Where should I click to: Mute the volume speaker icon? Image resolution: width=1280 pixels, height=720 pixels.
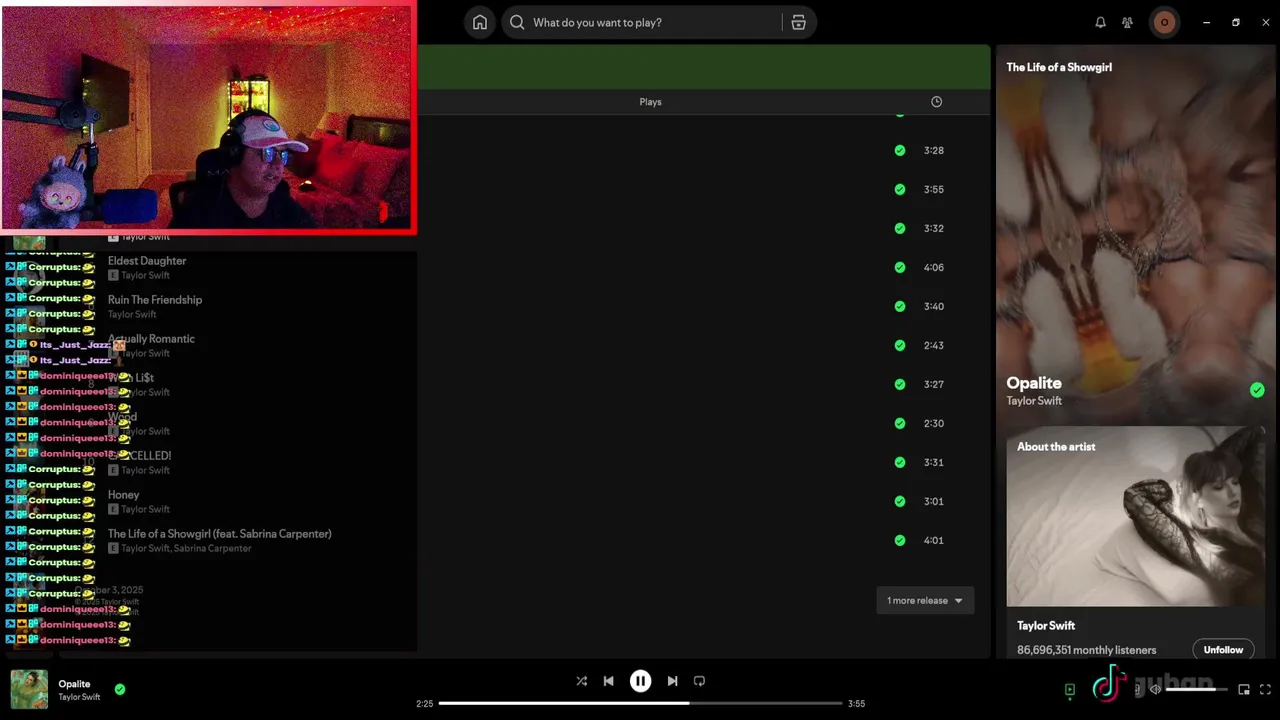coord(1155,689)
